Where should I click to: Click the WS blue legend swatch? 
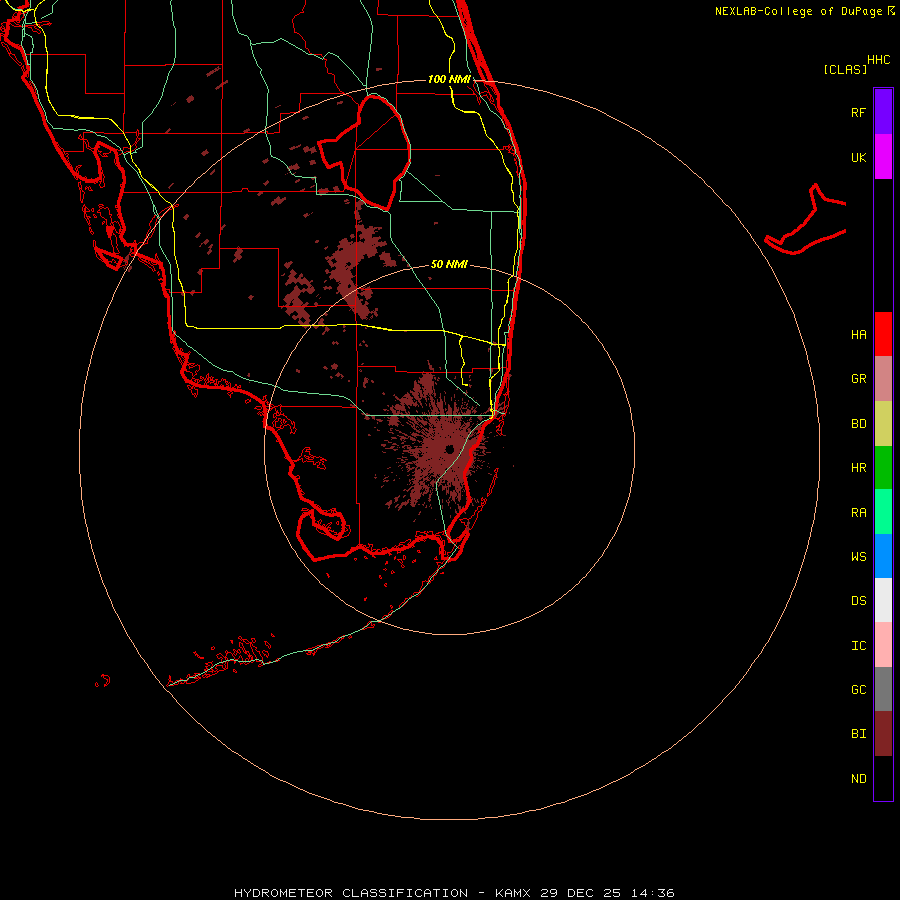coord(883,556)
